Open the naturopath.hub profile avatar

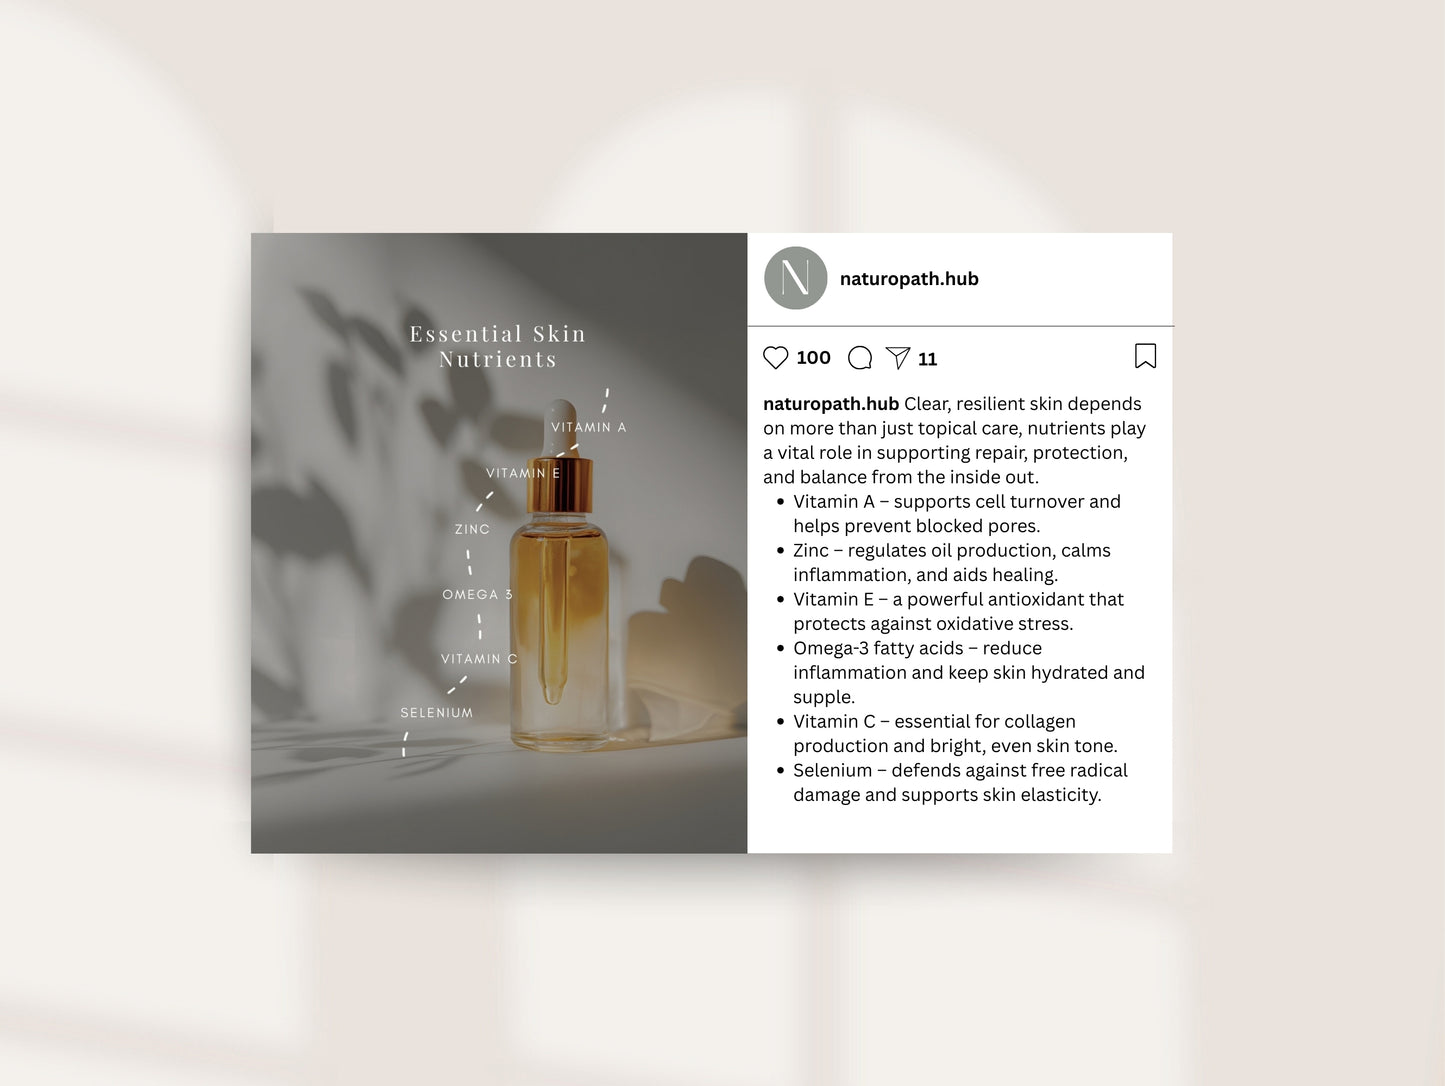click(x=796, y=278)
